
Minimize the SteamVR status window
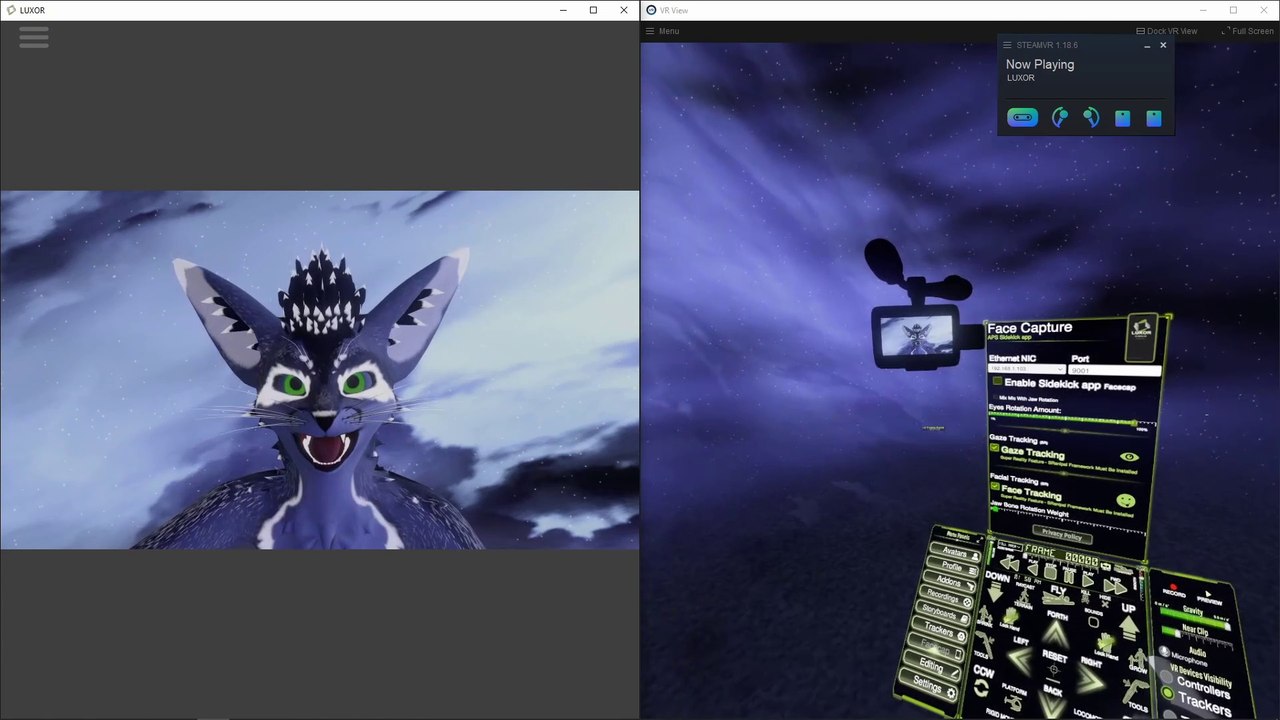pyautogui.click(x=1147, y=46)
